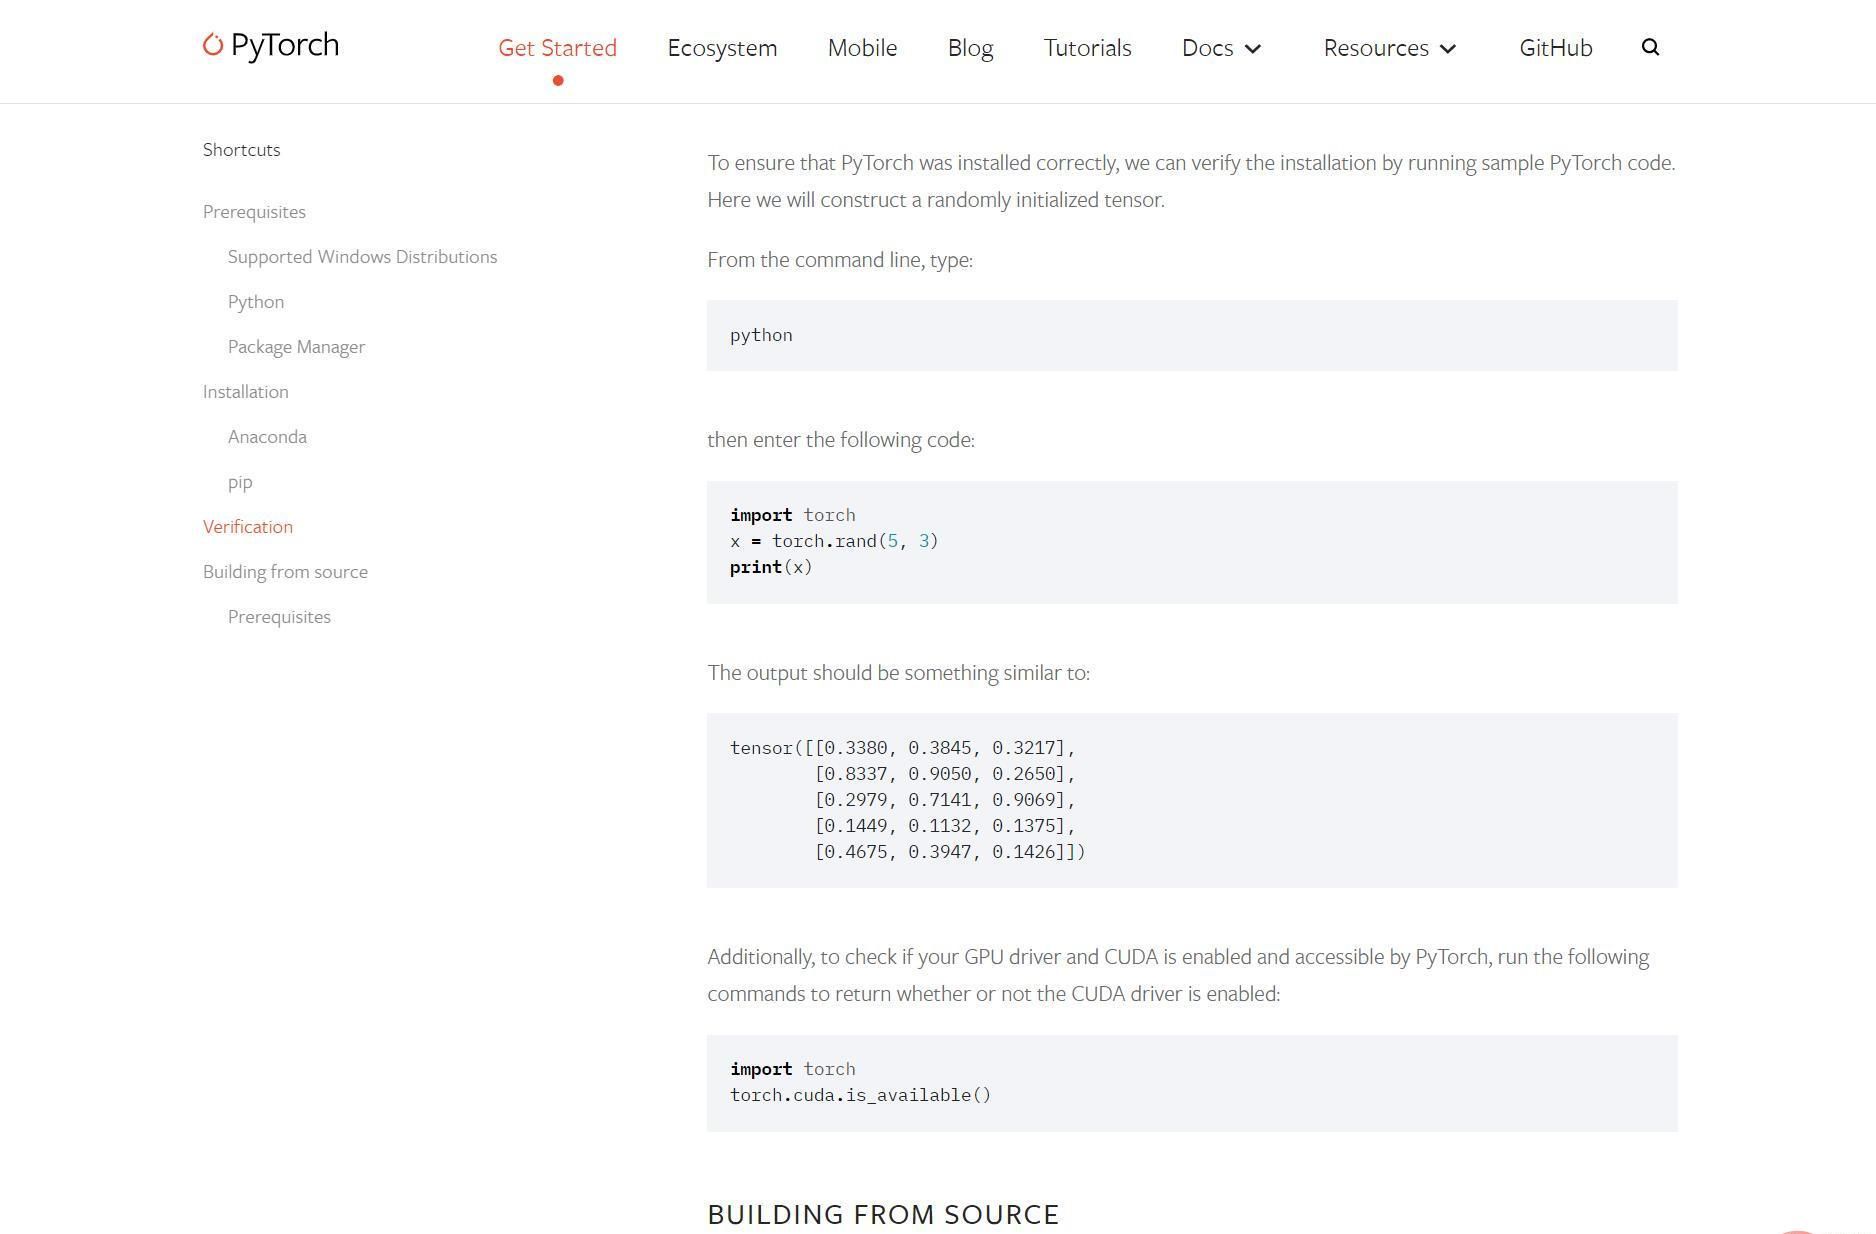Open the Tutorials nav item
The width and height of the screenshot is (1876, 1234).
[x=1087, y=48]
